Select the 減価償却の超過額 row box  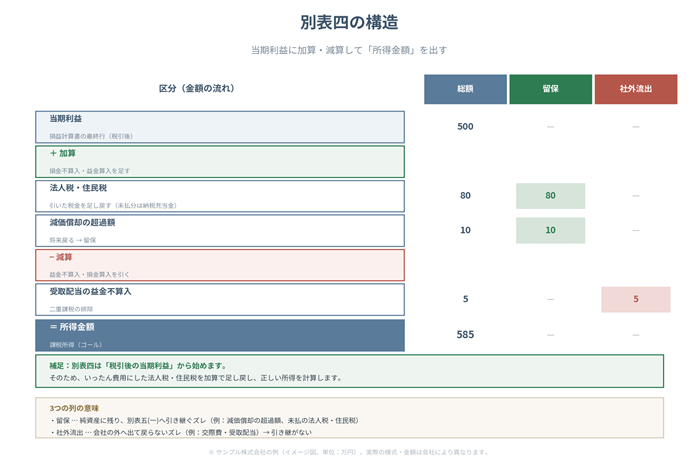tap(220, 230)
